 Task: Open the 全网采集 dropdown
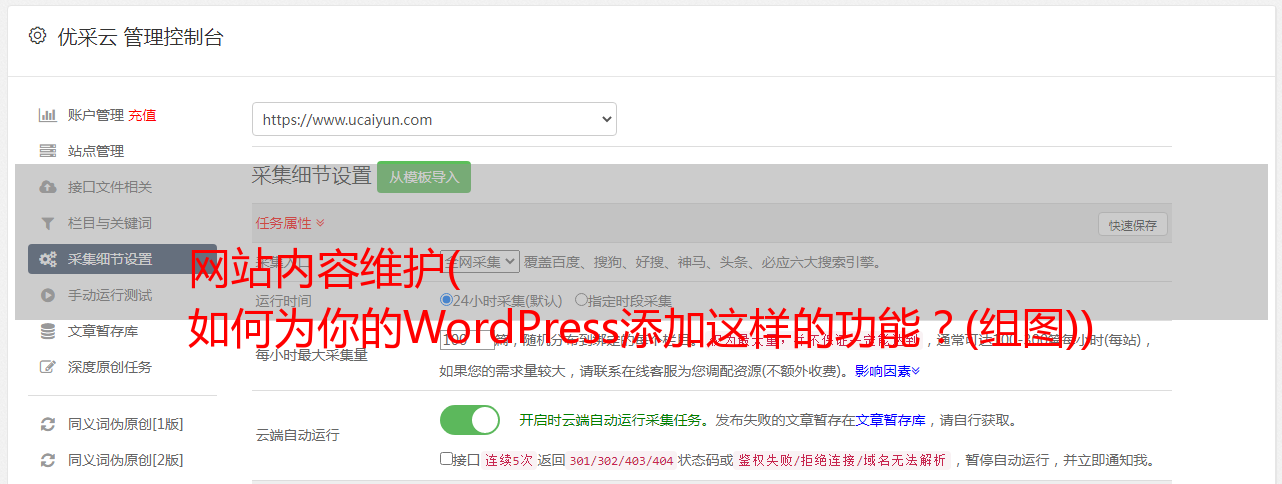480,261
